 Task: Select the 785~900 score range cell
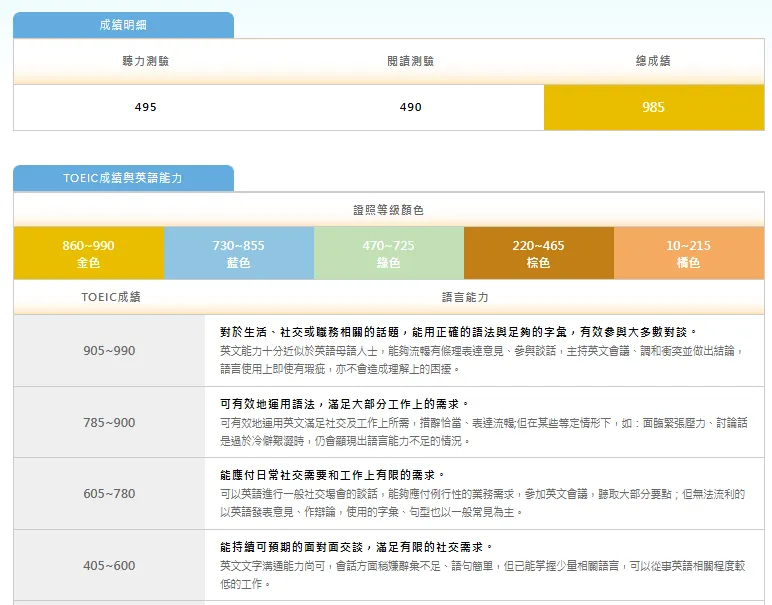(x=109, y=422)
